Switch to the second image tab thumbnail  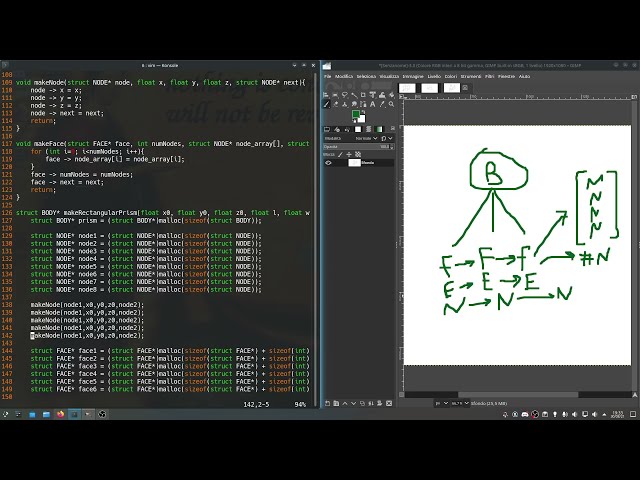pyautogui.click(x=429, y=88)
